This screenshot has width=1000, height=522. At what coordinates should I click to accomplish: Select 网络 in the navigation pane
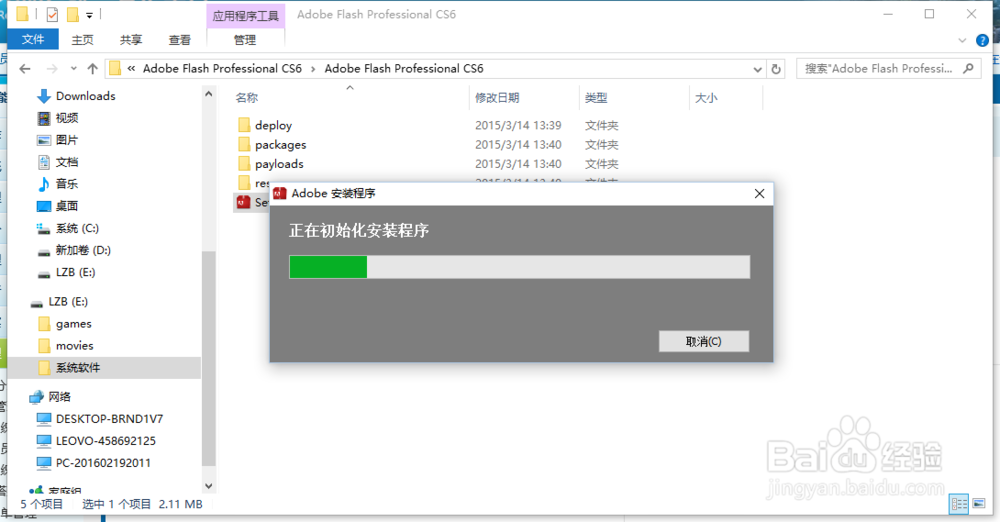pyautogui.click(x=59, y=397)
